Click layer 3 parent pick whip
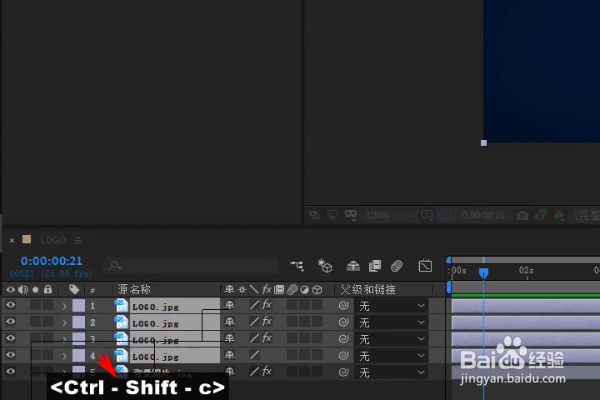 click(x=344, y=339)
